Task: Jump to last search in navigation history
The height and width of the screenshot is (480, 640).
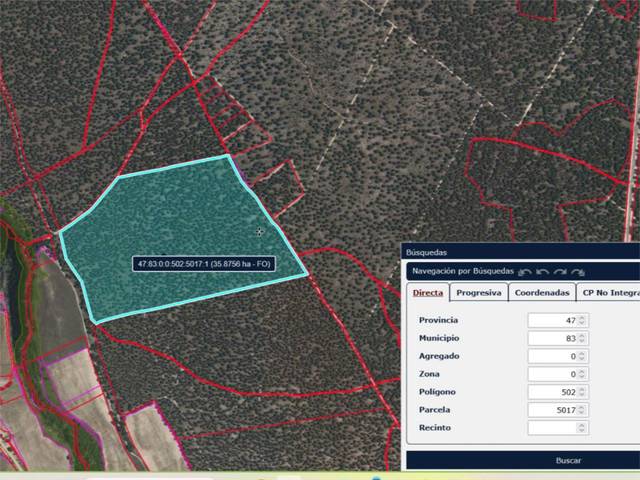Action: [x=578, y=272]
